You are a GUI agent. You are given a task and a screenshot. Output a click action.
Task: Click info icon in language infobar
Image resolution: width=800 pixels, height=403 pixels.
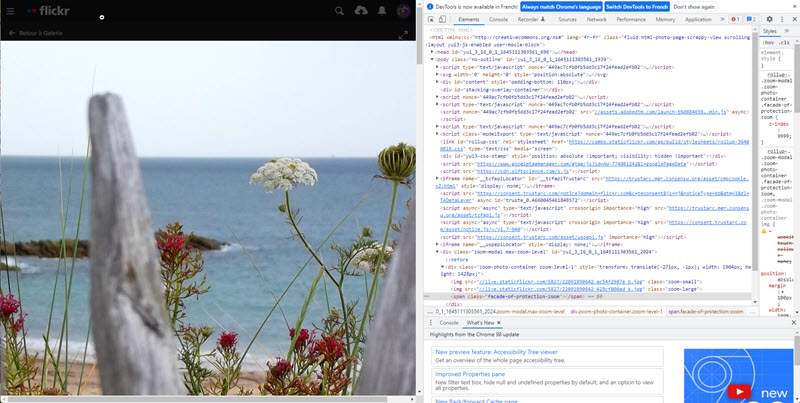point(430,7)
